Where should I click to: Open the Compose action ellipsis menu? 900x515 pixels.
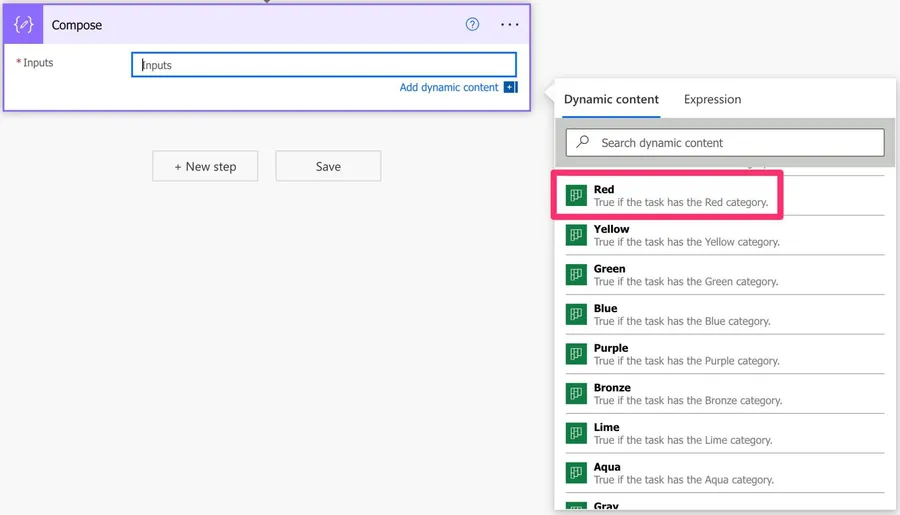[x=510, y=25]
